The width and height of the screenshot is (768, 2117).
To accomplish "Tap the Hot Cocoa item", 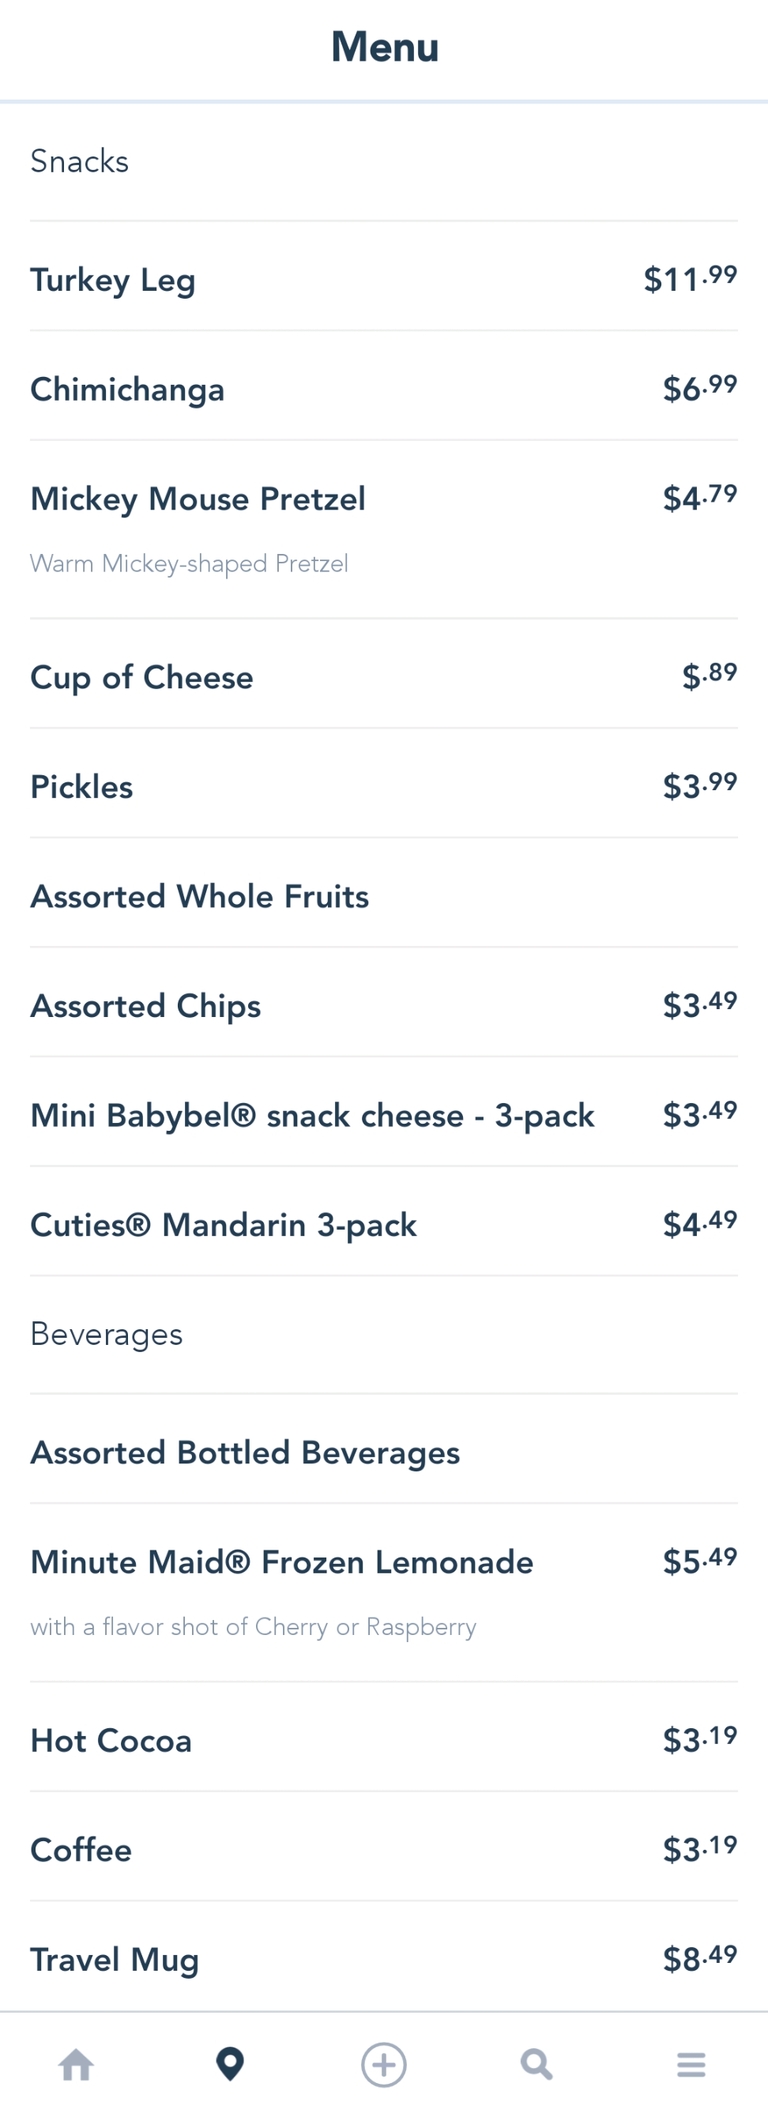I will tap(111, 1741).
